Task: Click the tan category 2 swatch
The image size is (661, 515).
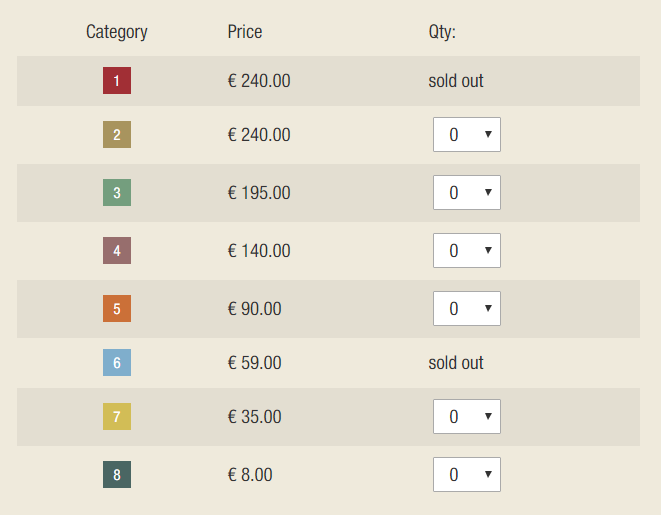Action: pyautogui.click(x=117, y=135)
